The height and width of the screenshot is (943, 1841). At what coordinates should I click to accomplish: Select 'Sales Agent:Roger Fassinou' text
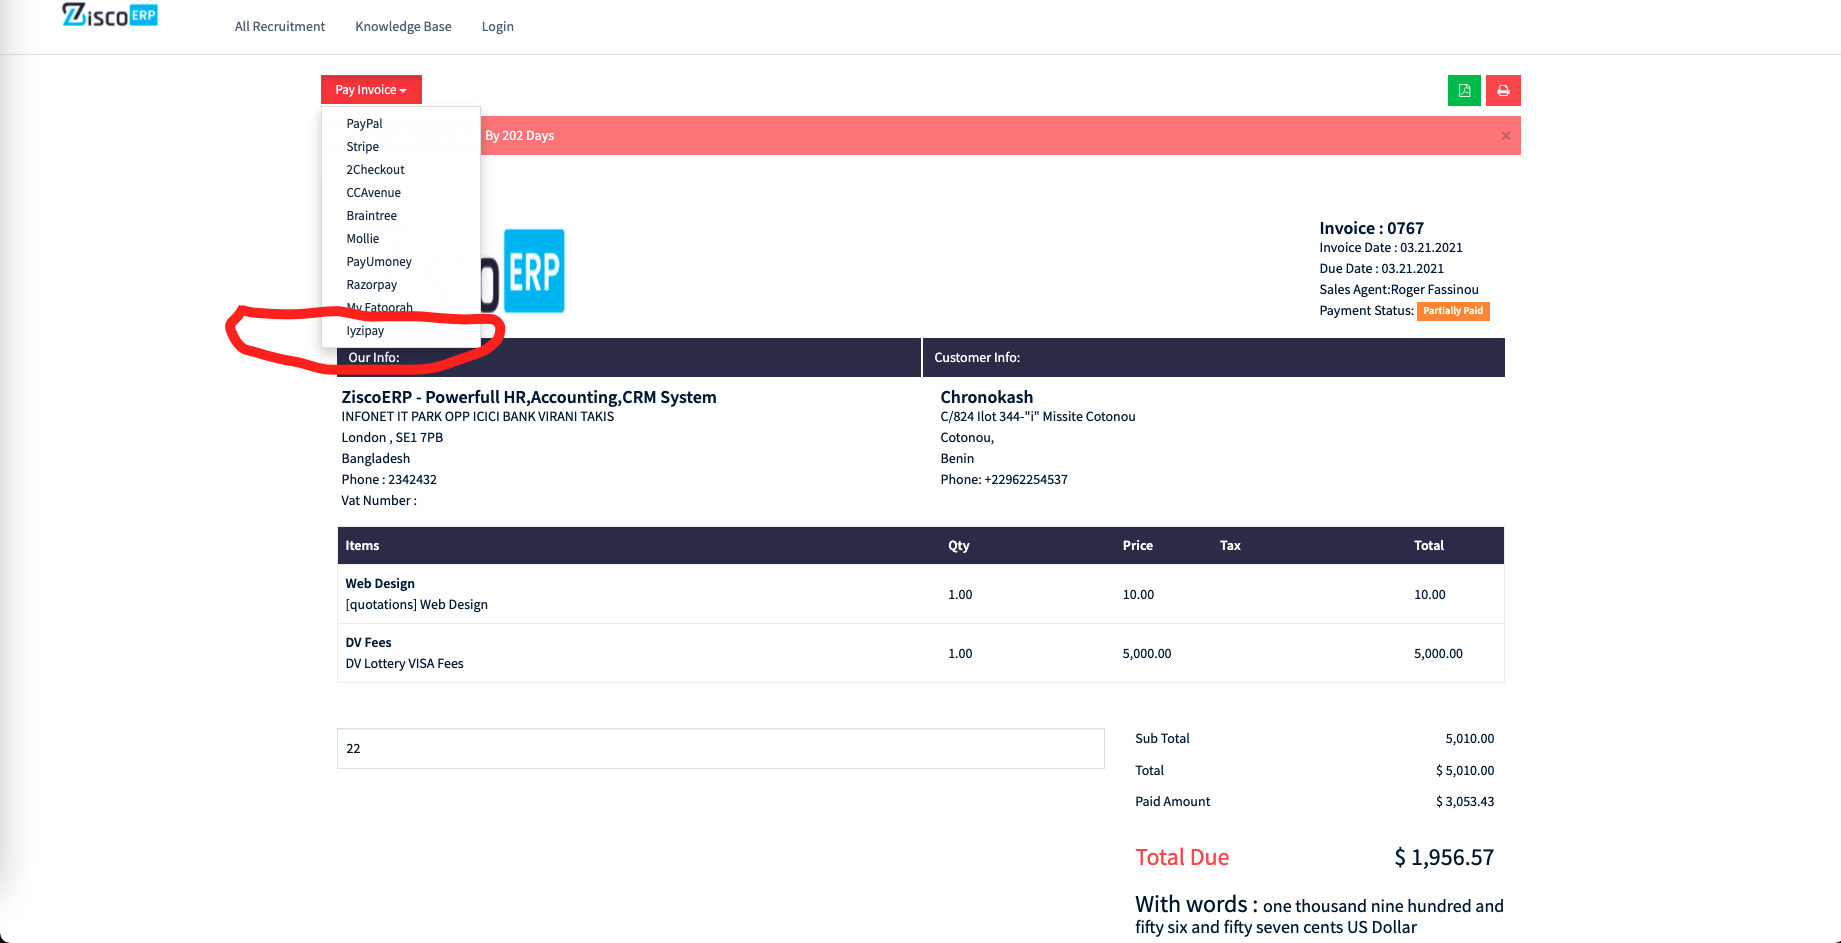coord(1398,289)
